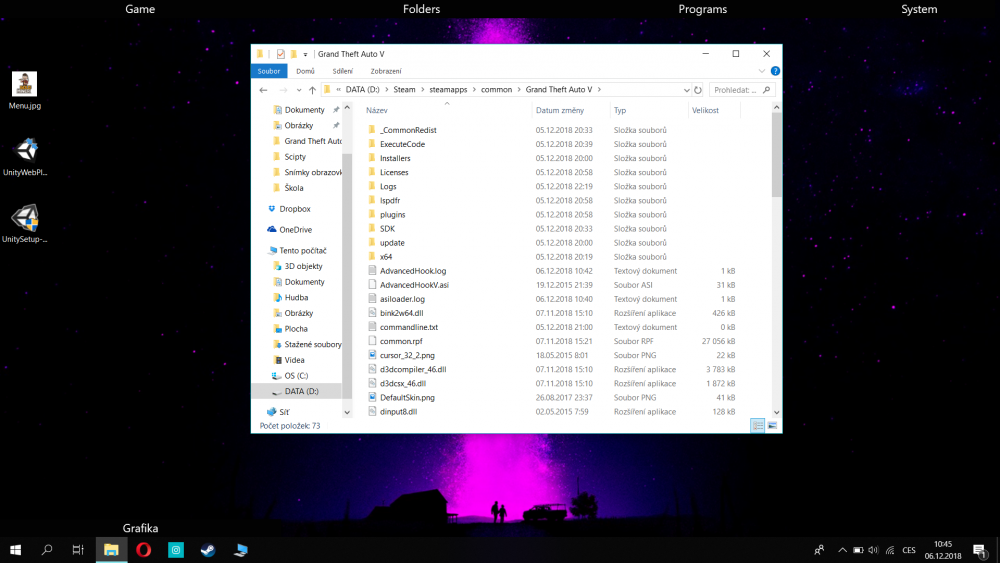
Task: Unpin Obrázky from quick access
Action: (336, 126)
